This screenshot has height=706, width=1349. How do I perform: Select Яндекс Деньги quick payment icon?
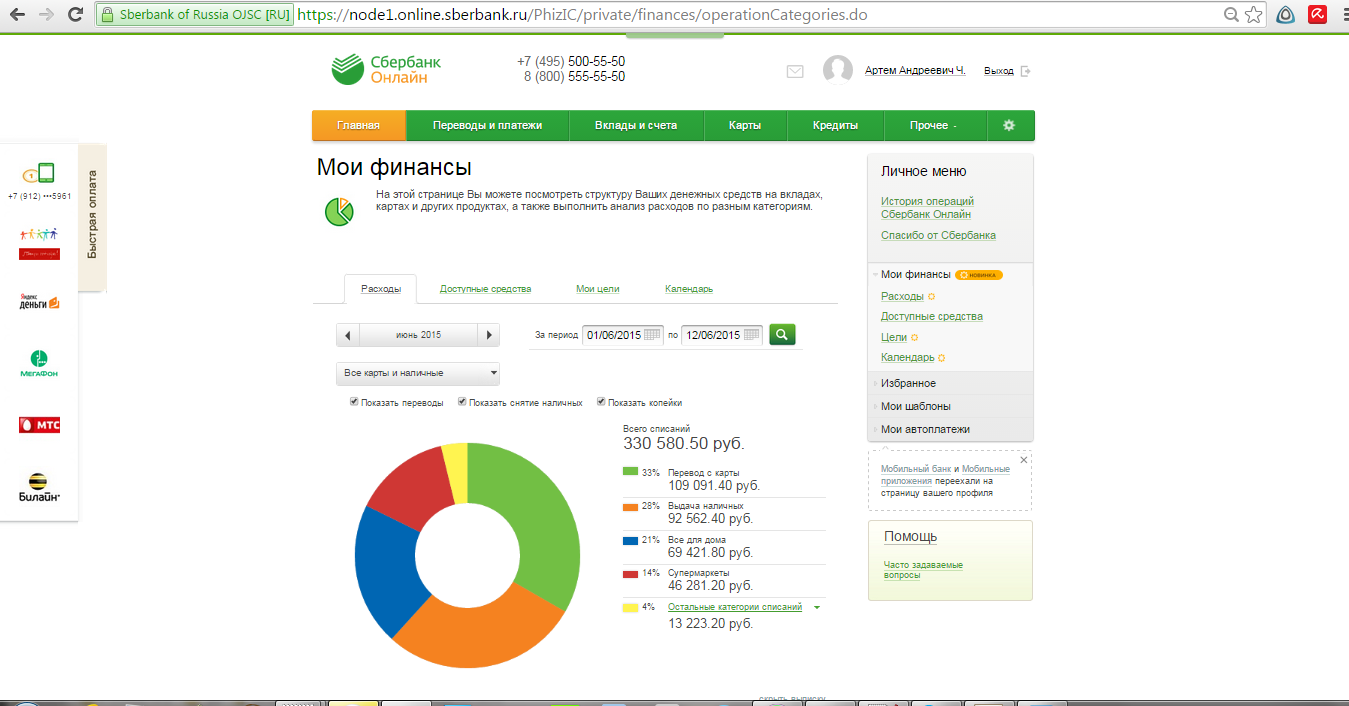coord(39,302)
